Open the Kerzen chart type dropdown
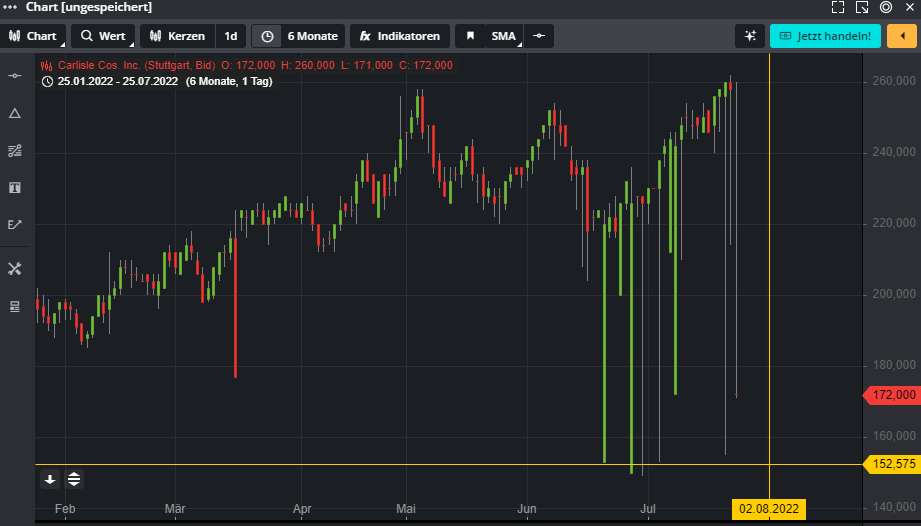Screen dimensions: 921x526 177,36
